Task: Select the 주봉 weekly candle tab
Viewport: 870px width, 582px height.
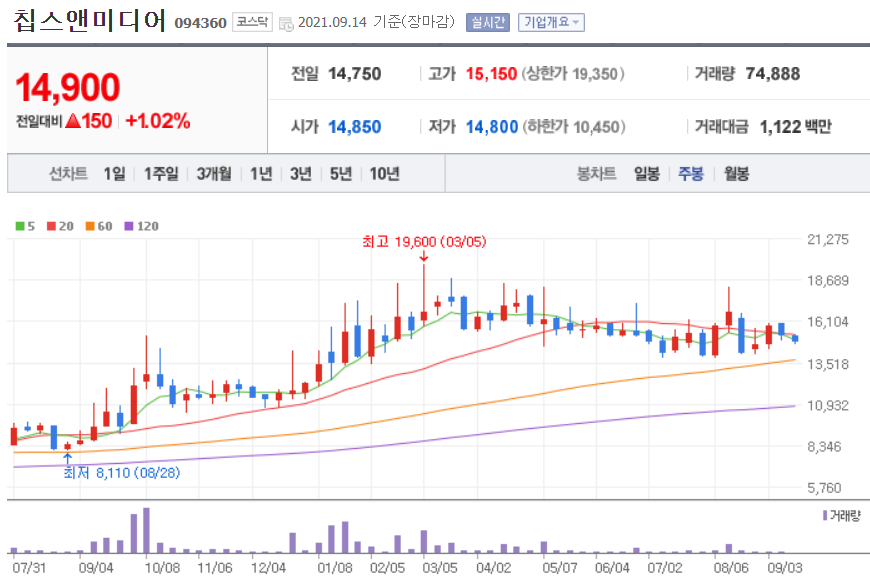Action: point(692,172)
